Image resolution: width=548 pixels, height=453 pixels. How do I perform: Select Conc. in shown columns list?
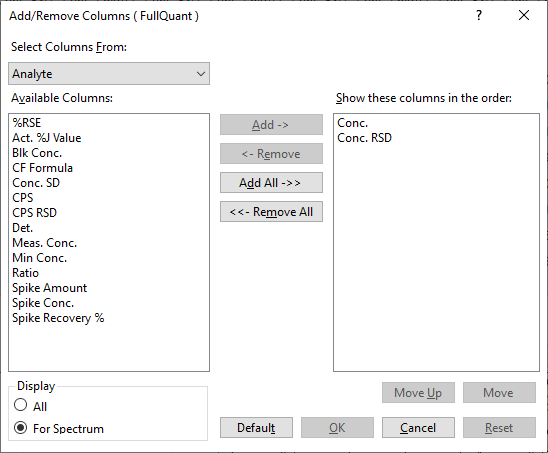tap(352, 123)
